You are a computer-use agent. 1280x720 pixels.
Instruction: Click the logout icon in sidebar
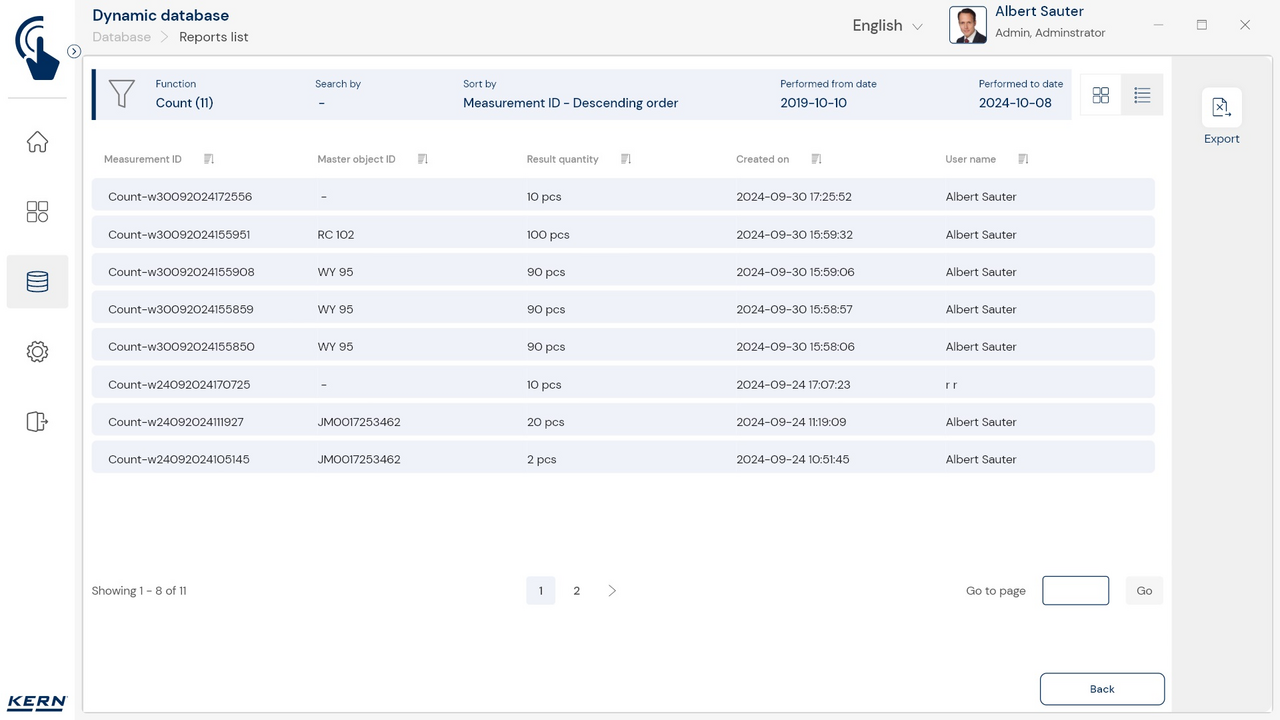[x=37, y=422]
